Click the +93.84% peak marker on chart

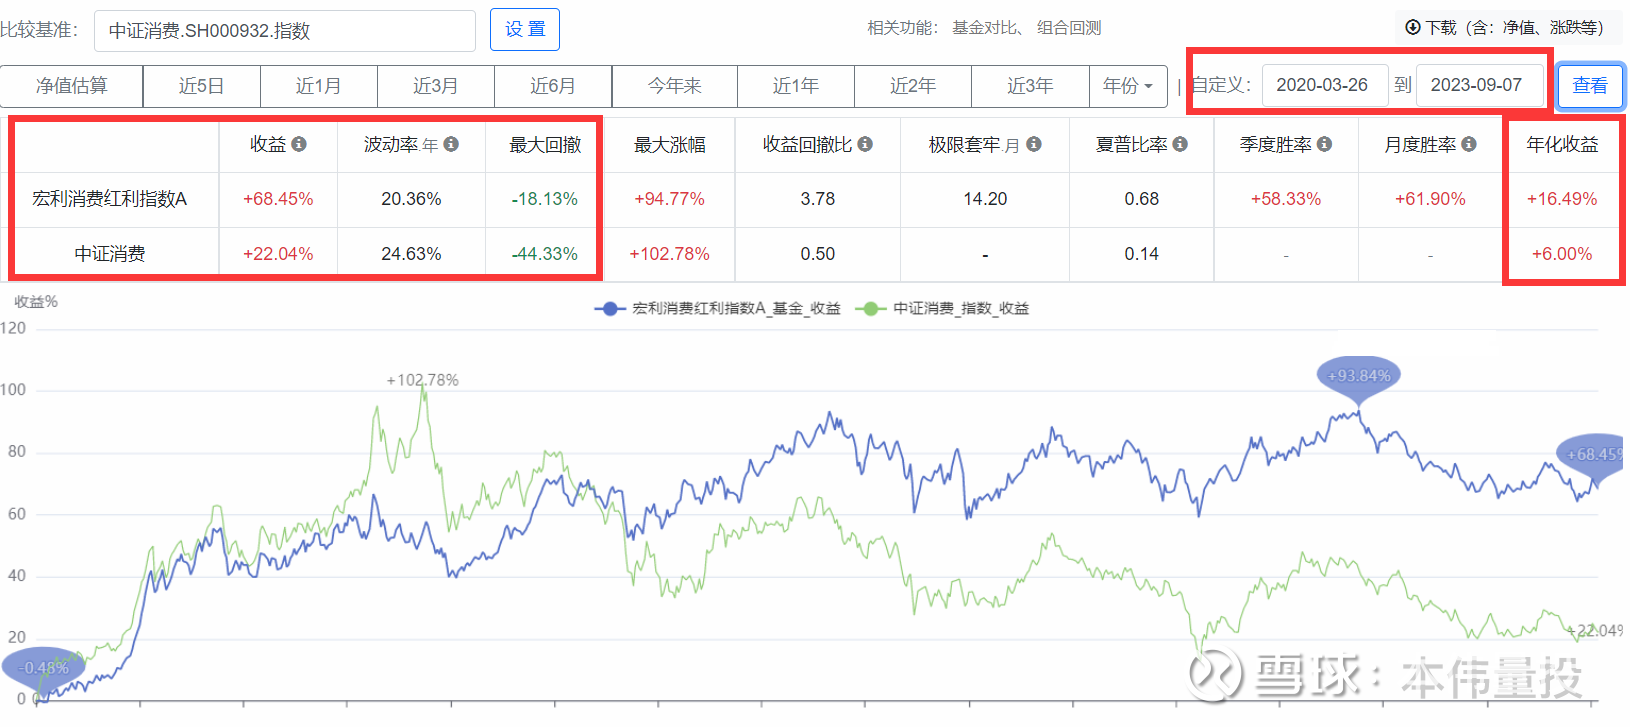coord(1359,378)
